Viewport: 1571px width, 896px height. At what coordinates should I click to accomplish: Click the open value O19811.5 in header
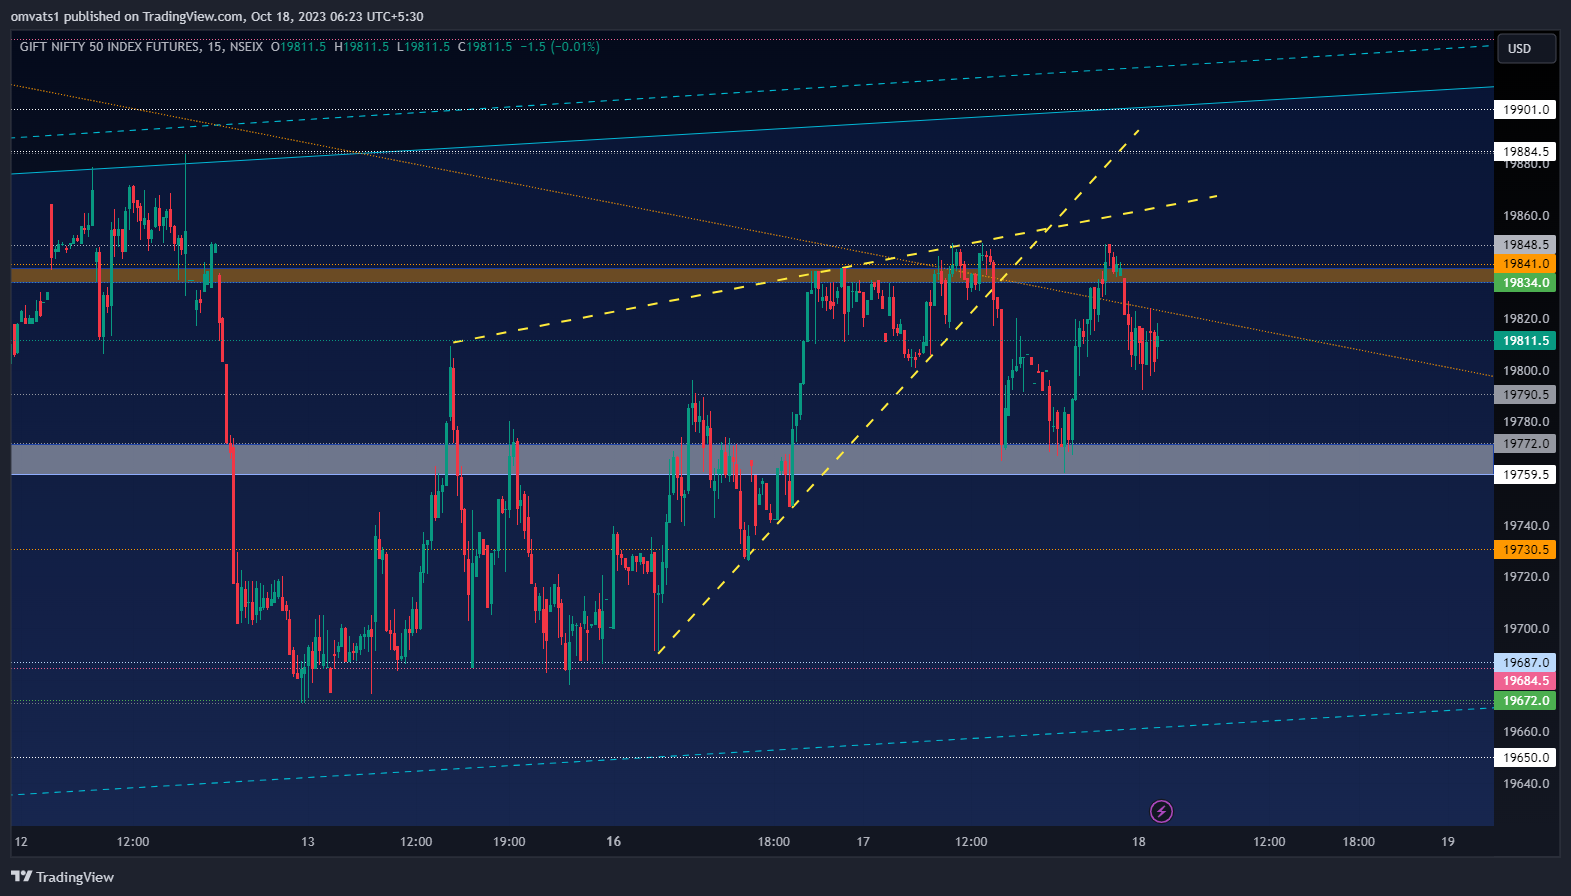pos(299,47)
